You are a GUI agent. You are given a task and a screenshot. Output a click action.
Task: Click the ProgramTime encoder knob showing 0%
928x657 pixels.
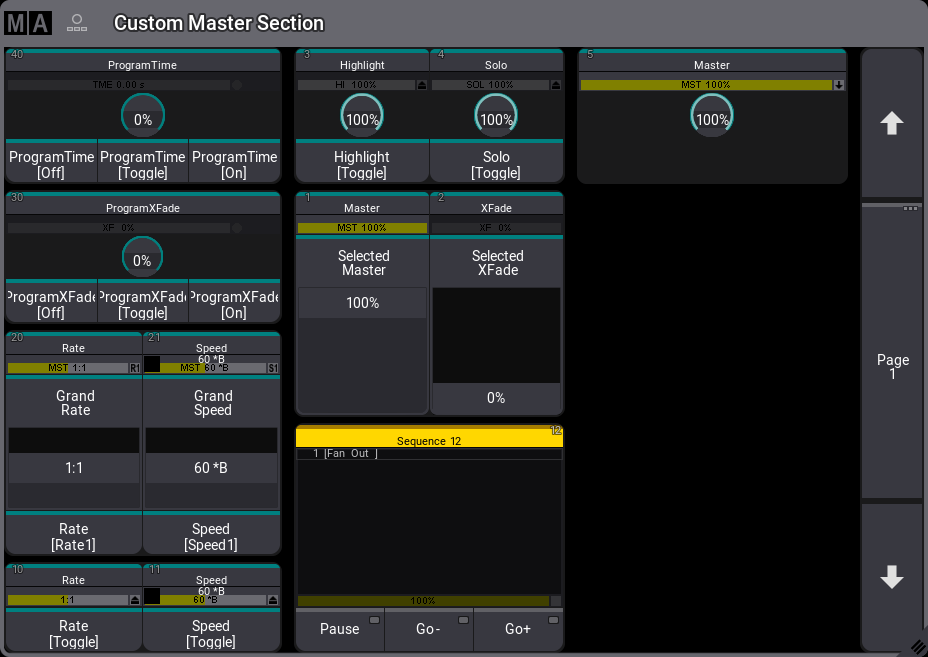143,115
